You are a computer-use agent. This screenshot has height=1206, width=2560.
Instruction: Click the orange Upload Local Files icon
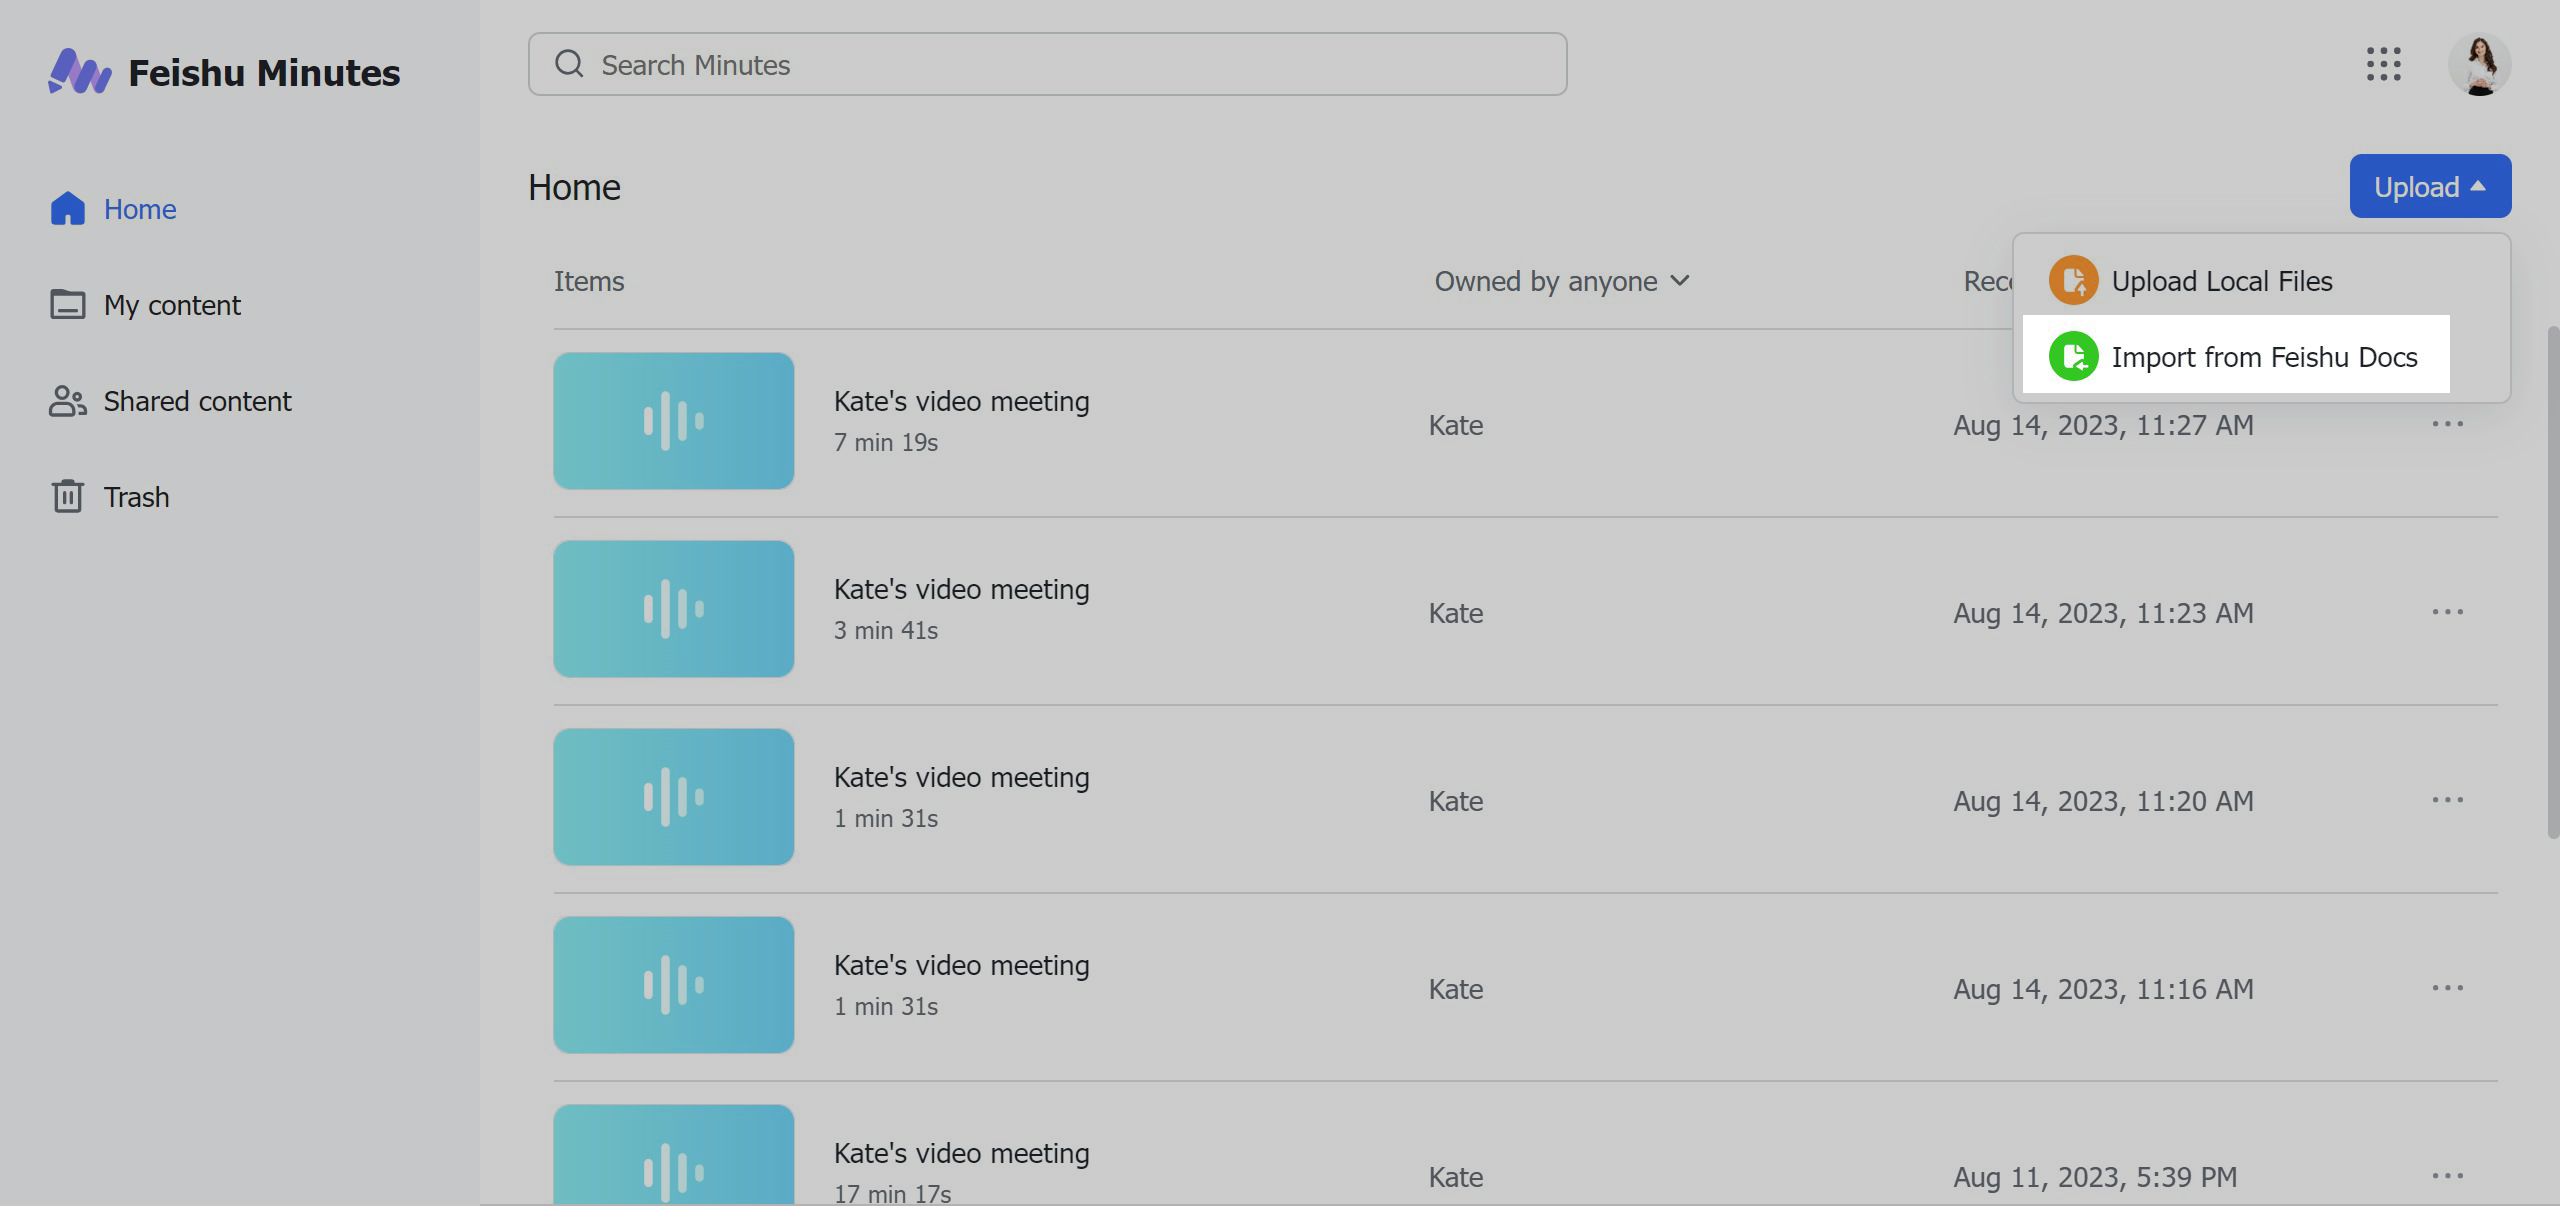[x=2074, y=281]
